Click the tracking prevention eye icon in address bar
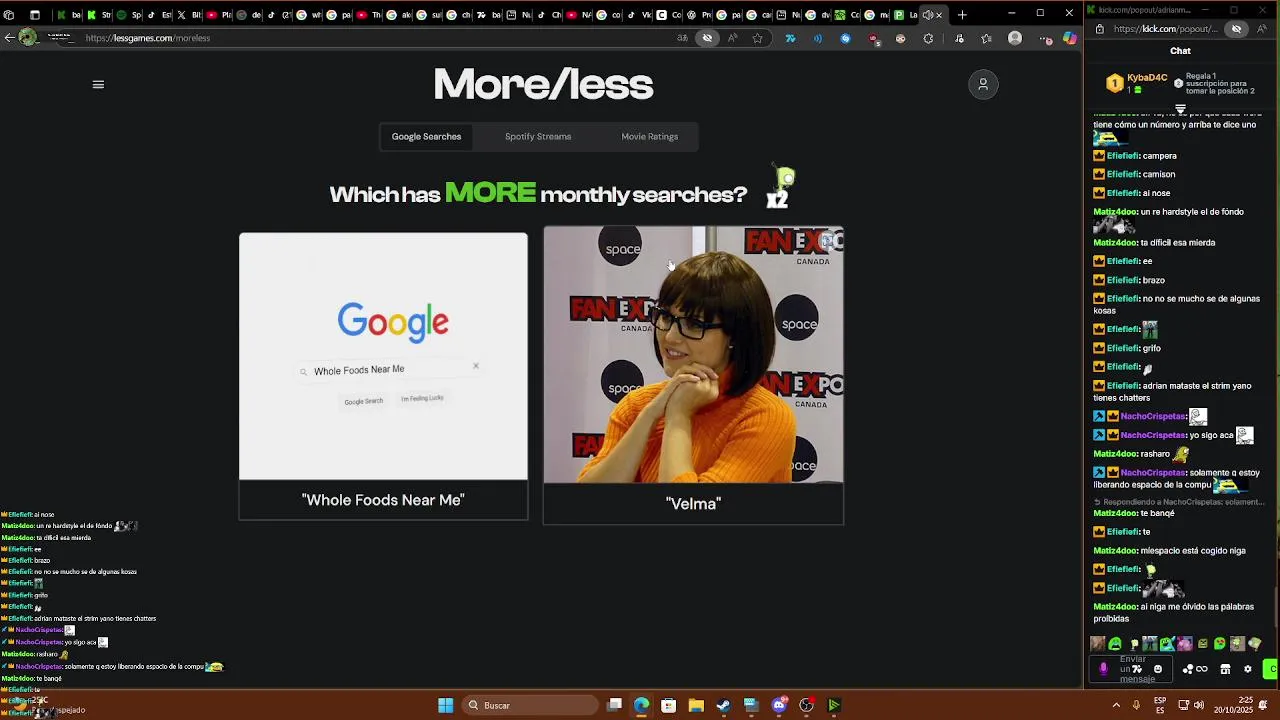The width and height of the screenshot is (1280, 720). (x=707, y=38)
